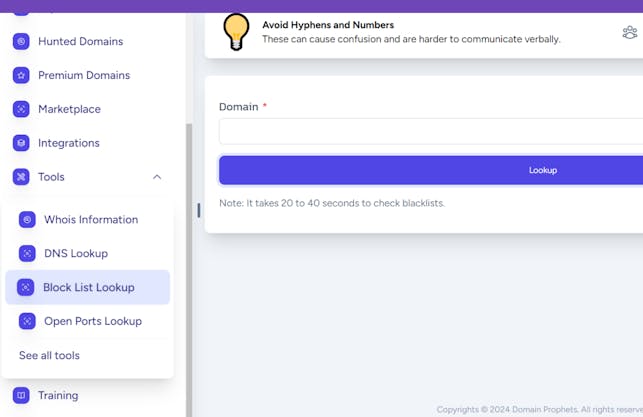Click the Hunted Domains sidebar icon

tap(21, 42)
